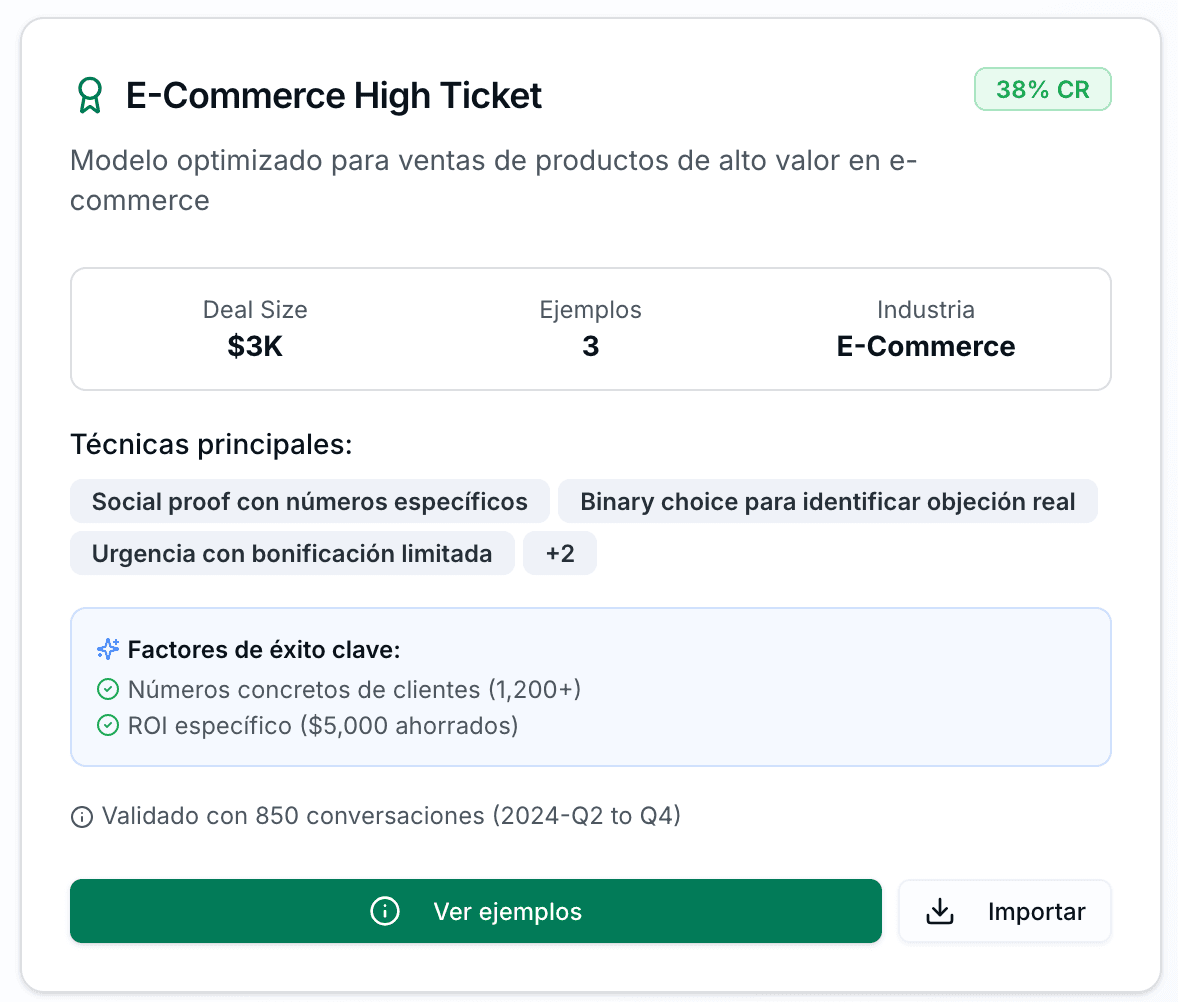
Task: Click the 38% CR badge
Action: 1042,89
